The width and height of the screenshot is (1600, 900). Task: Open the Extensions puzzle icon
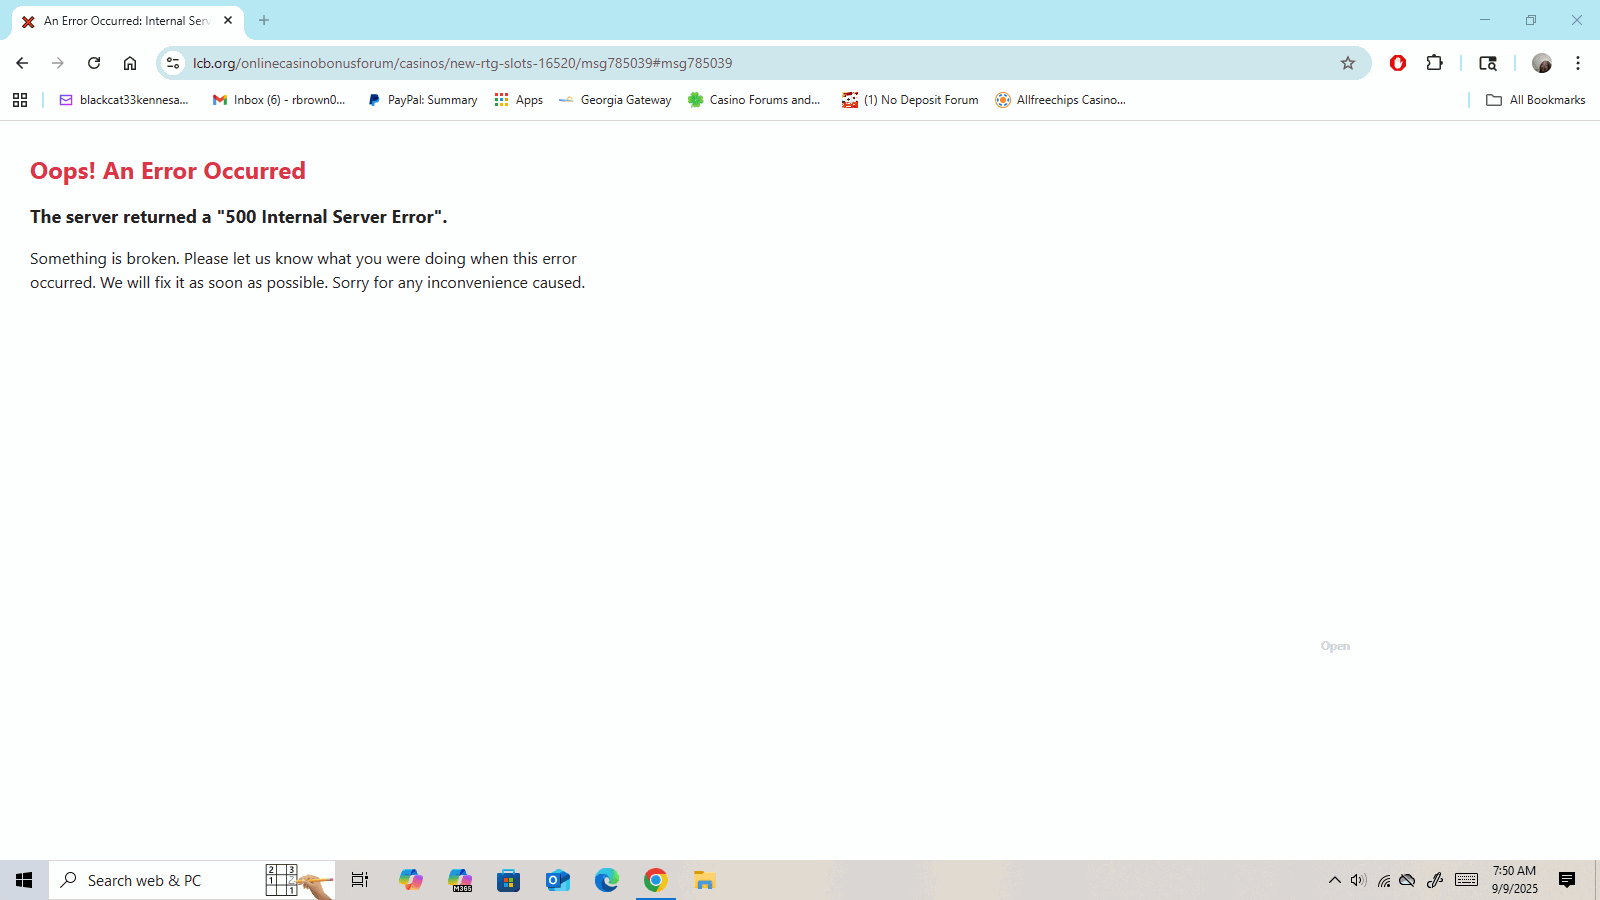(1434, 63)
